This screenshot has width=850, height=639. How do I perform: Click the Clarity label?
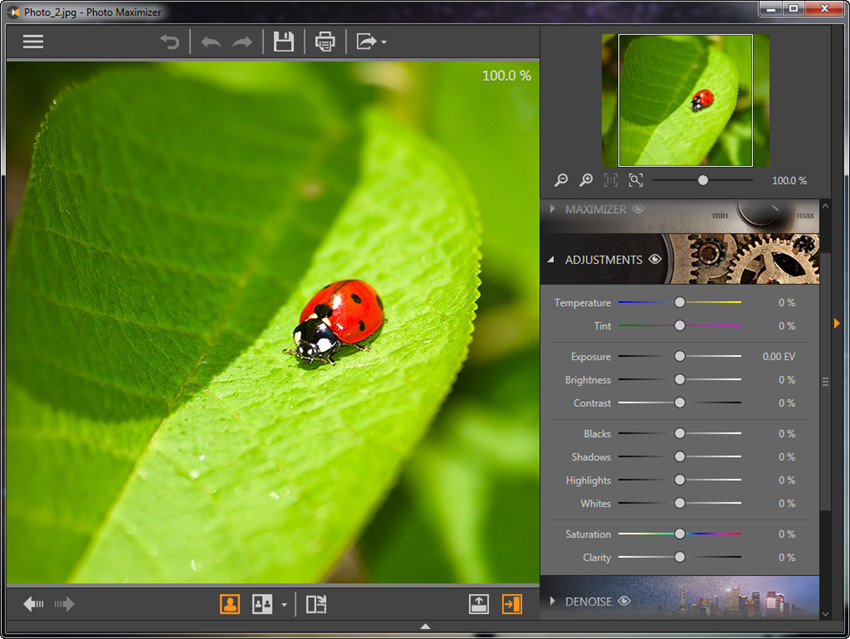tap(597, 557)
